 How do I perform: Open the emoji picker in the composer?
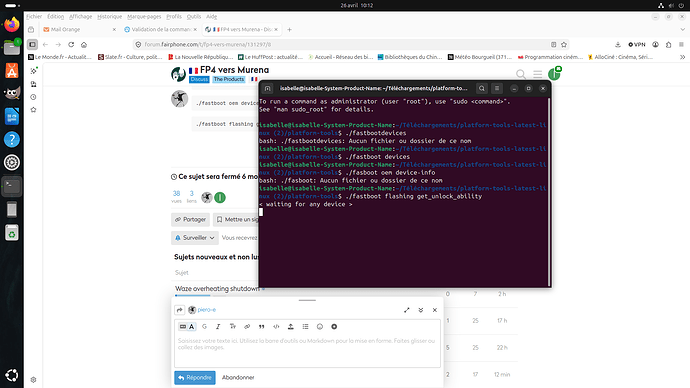tap(320, 326)
